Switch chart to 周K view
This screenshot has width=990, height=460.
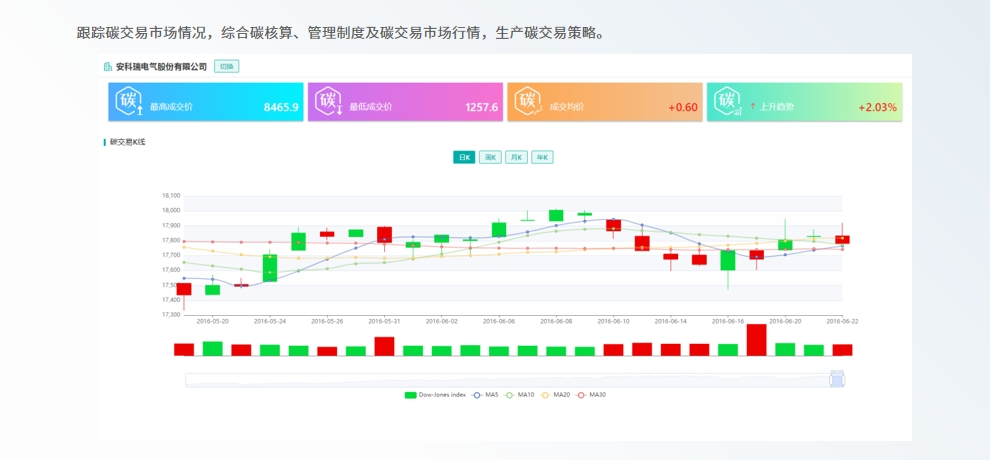(490, 157)
